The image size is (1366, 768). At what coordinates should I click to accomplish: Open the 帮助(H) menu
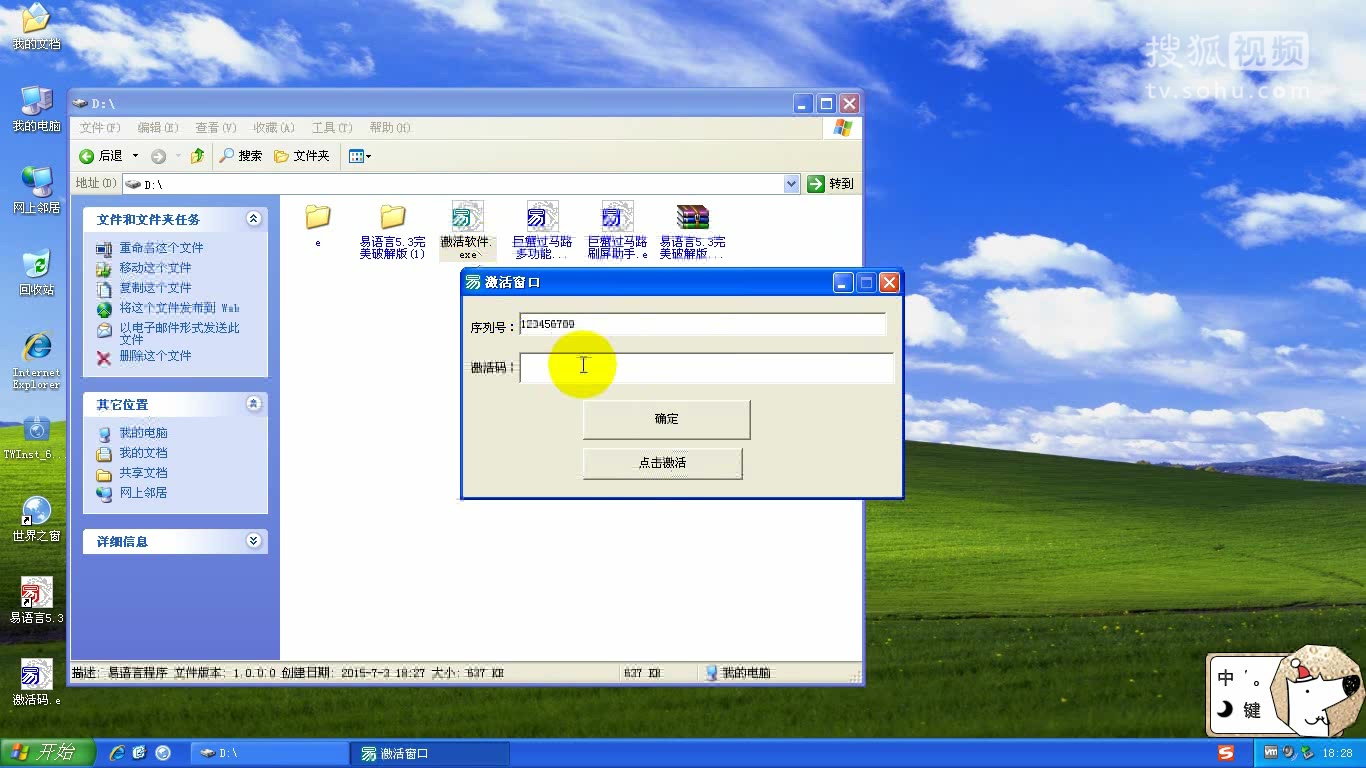[389, 128]
